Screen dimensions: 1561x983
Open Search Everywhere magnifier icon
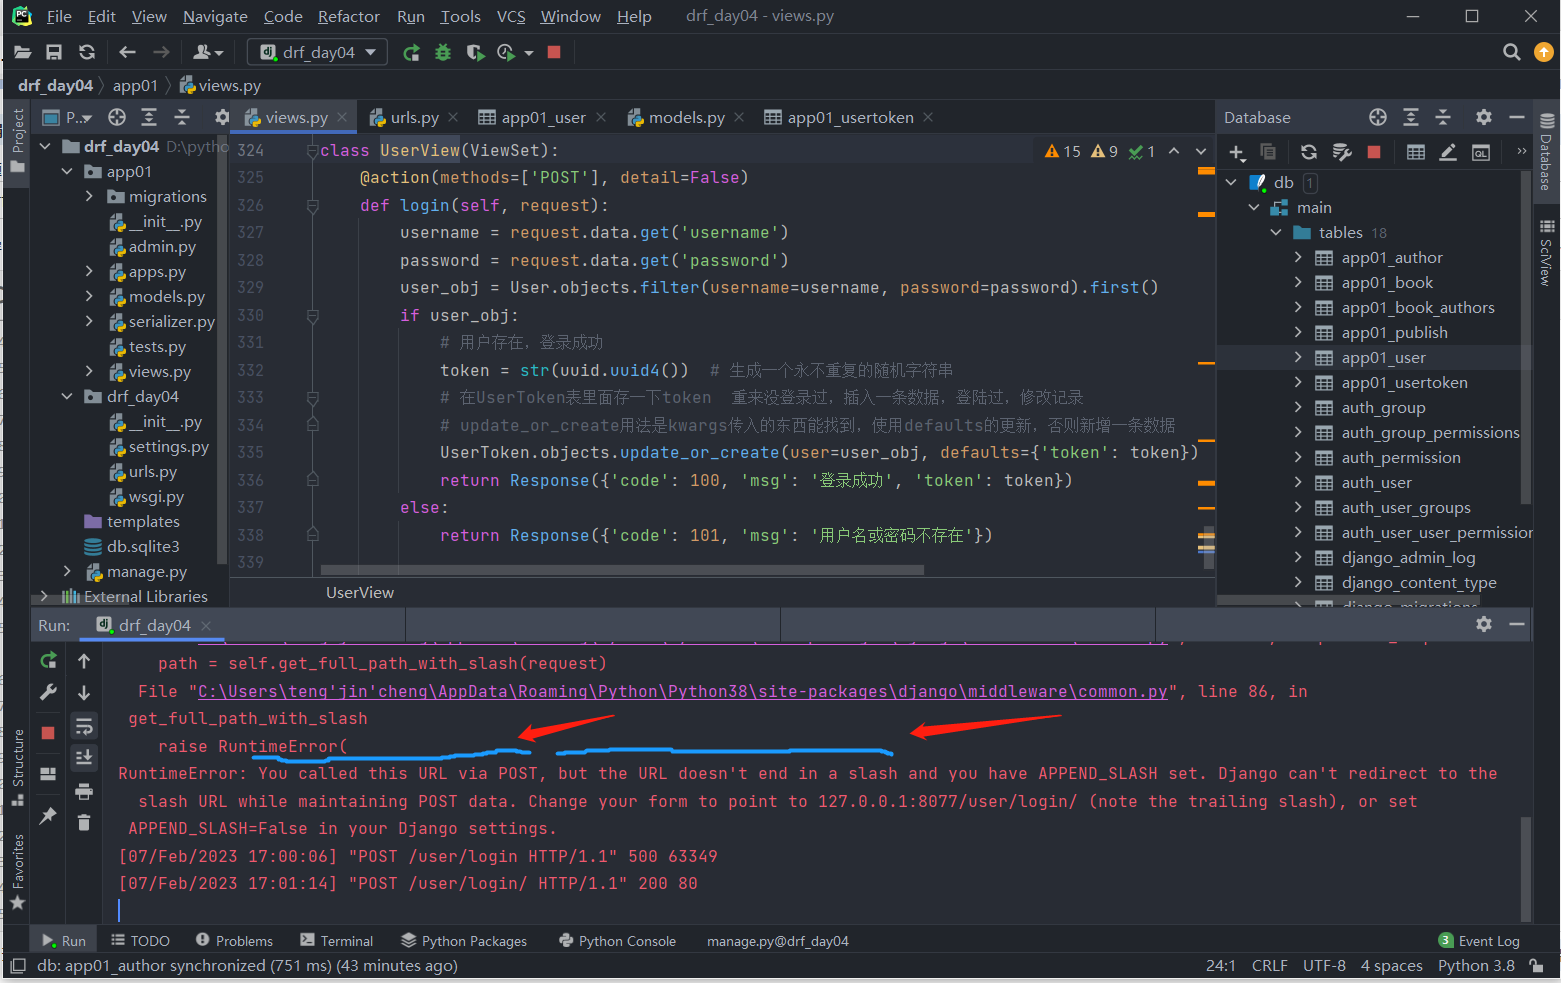(x=1511, y=52)
